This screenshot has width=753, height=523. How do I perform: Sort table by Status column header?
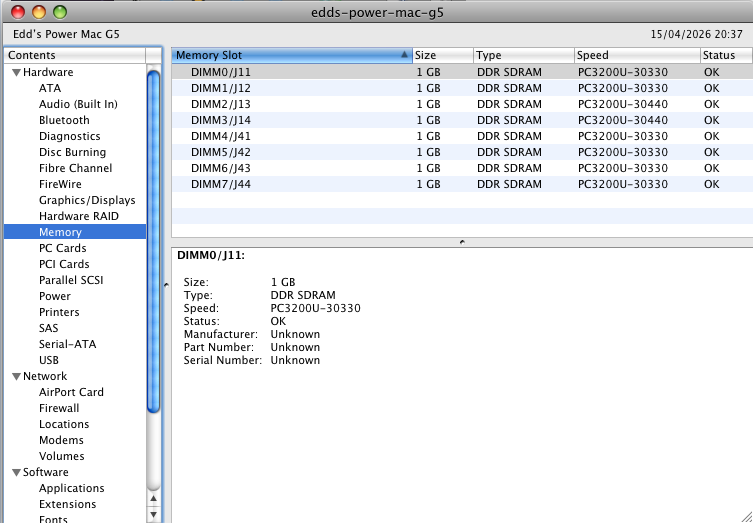tap(726, 55)
